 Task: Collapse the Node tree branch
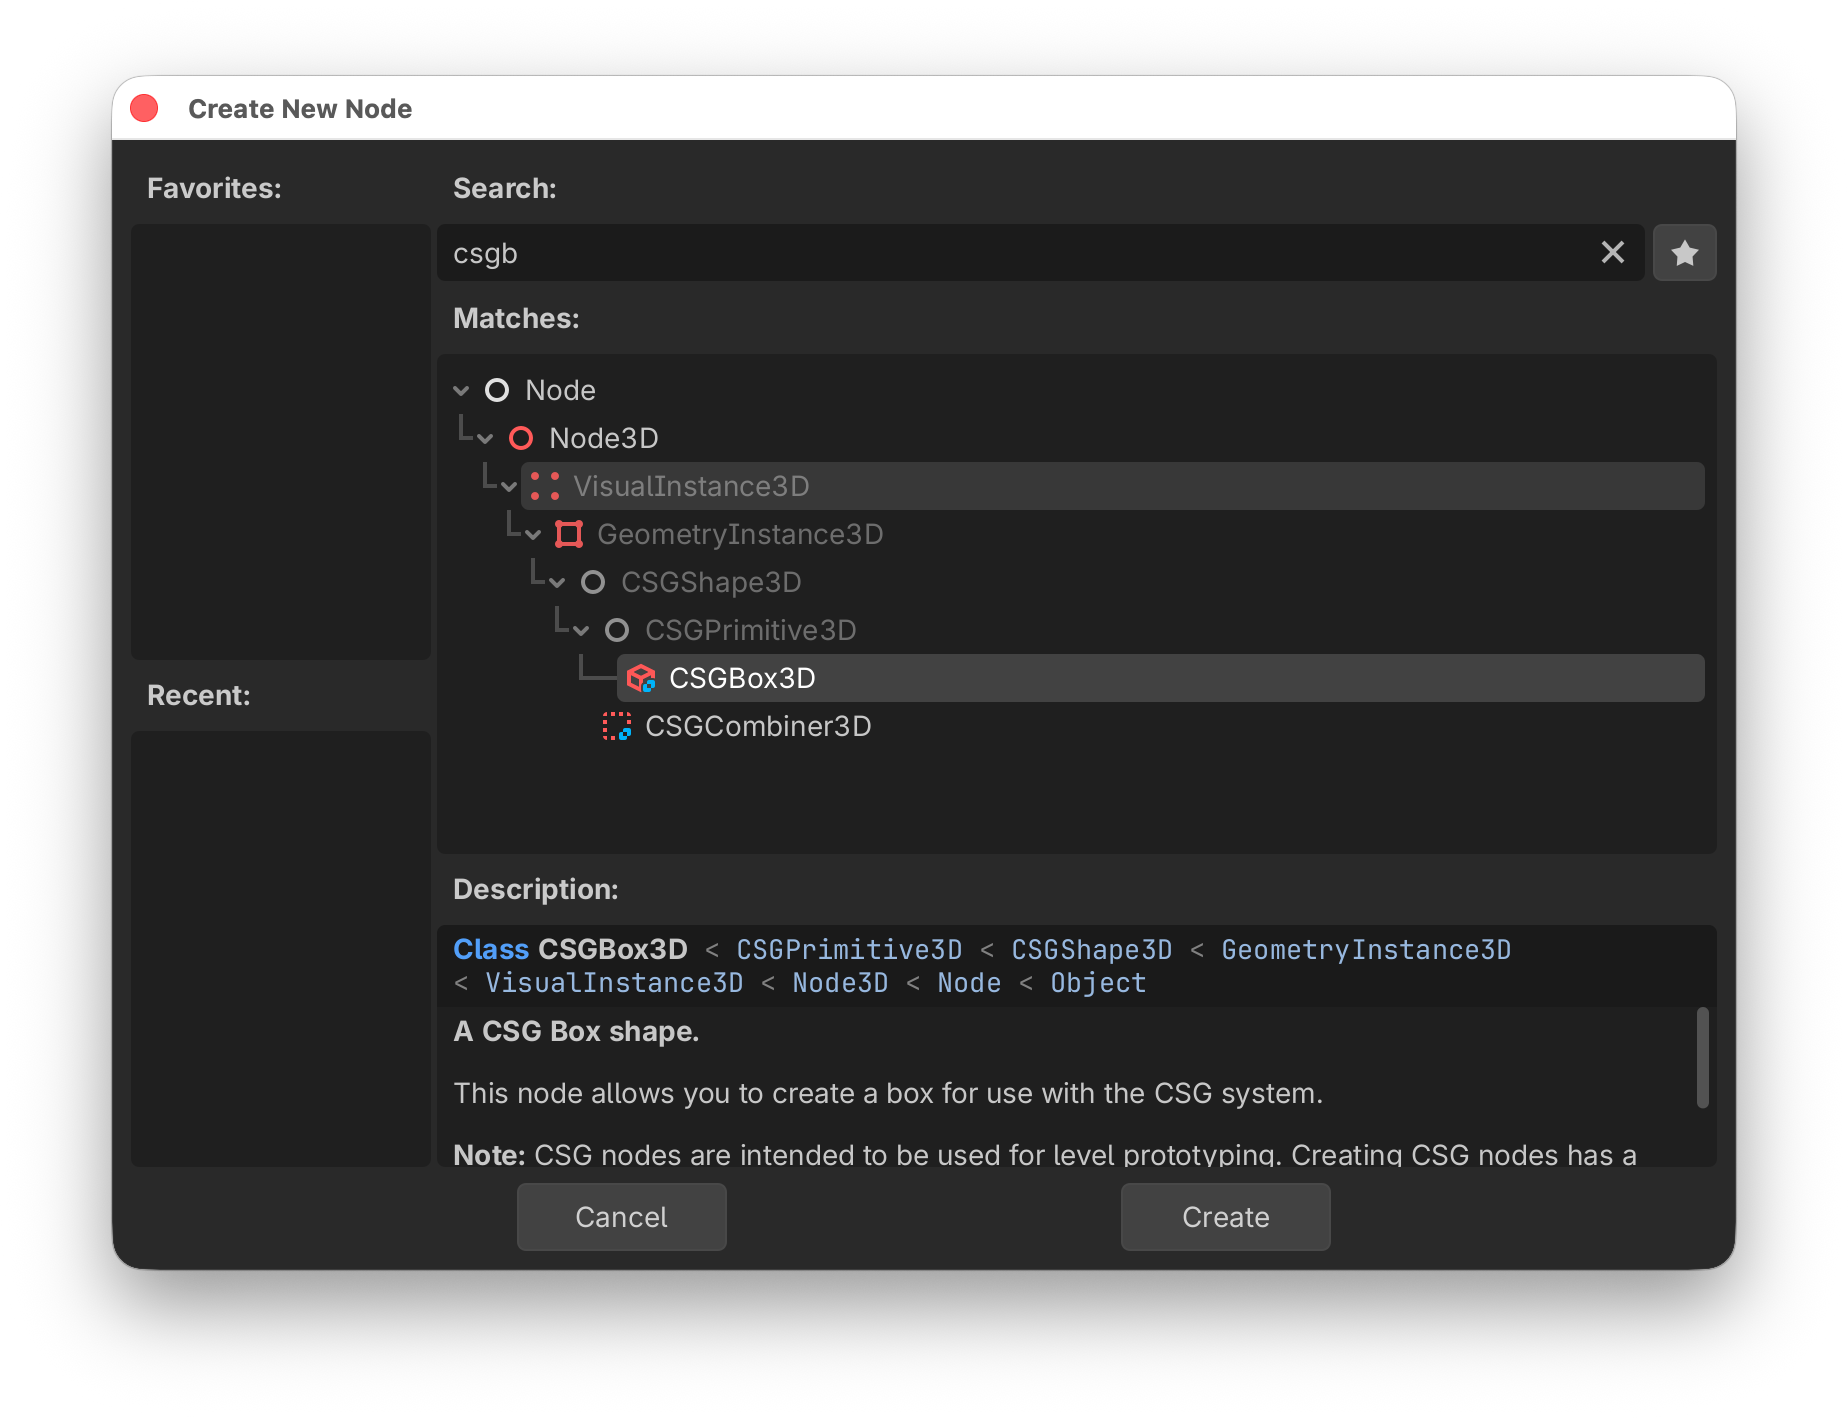click(461, 391)
